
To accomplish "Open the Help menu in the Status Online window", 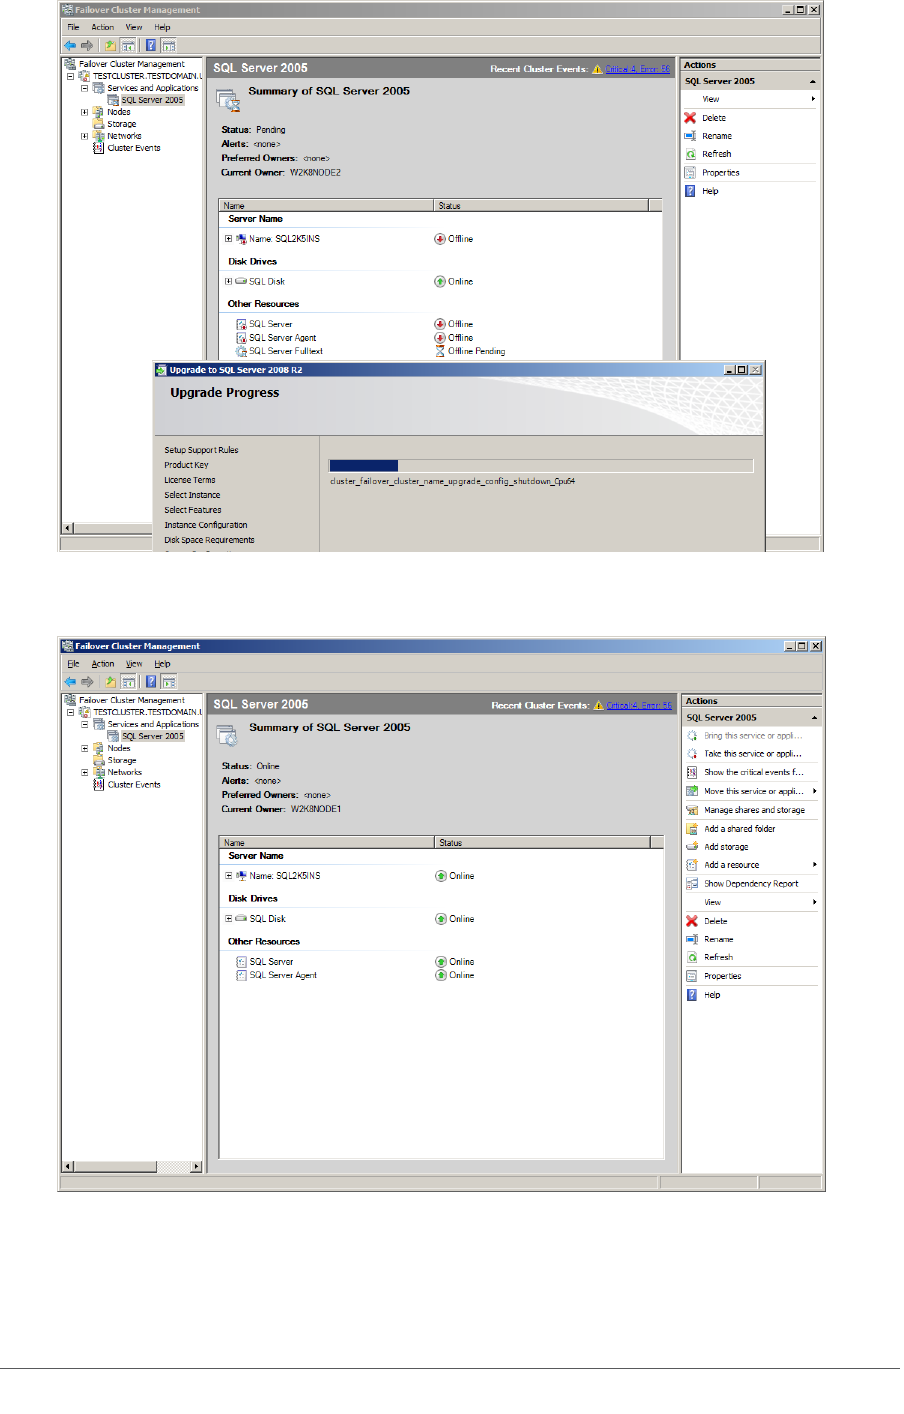I will click(x=162, y=664).
